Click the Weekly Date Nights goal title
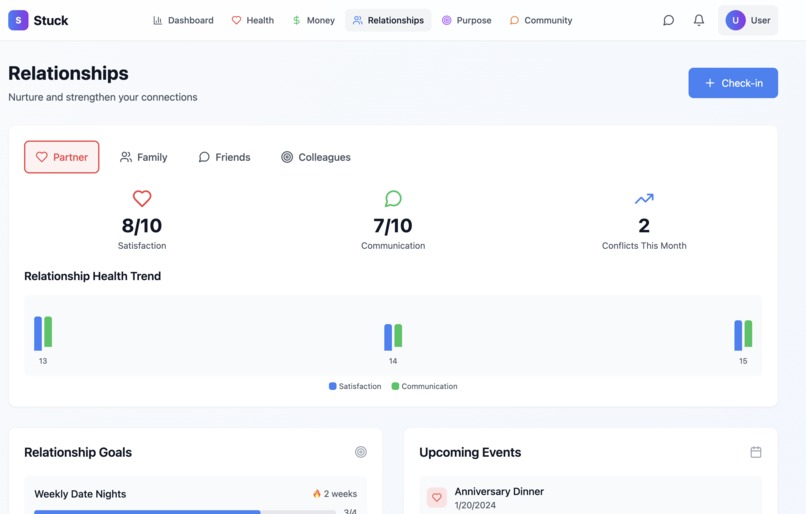Viewport: 806px width, 514px height. [80, 494]
